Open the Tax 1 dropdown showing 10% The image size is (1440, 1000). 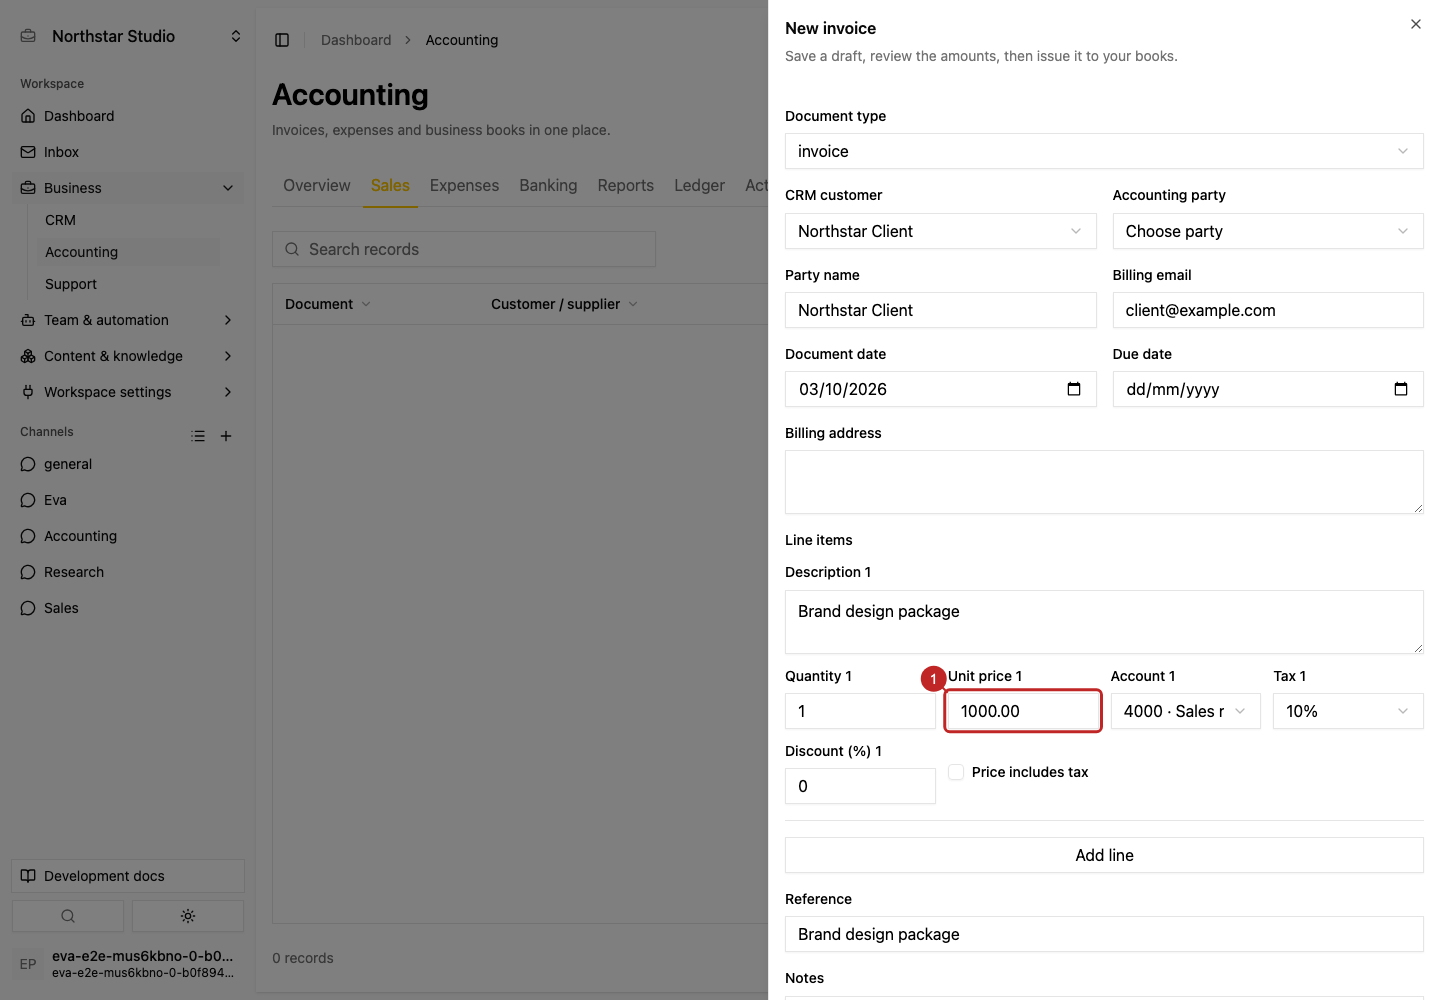(1348, 711)
